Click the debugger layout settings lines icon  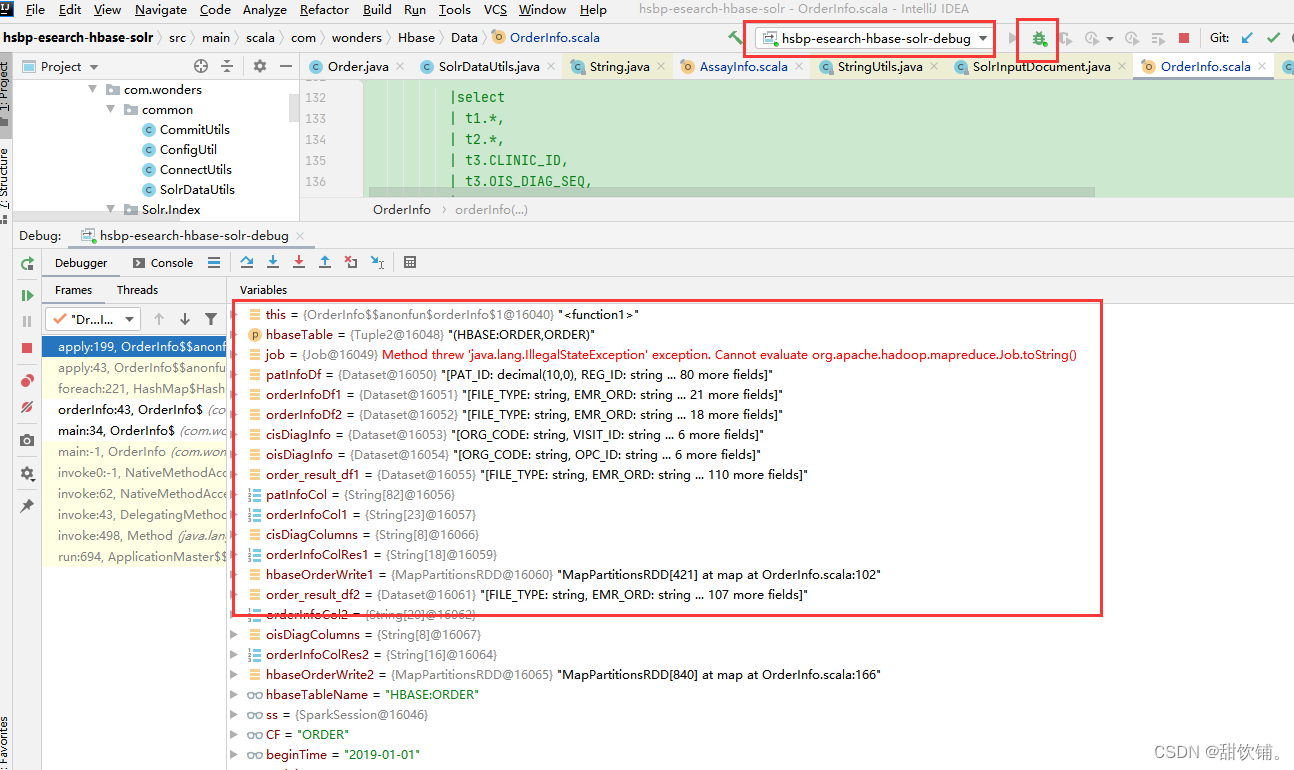point(214,263)
